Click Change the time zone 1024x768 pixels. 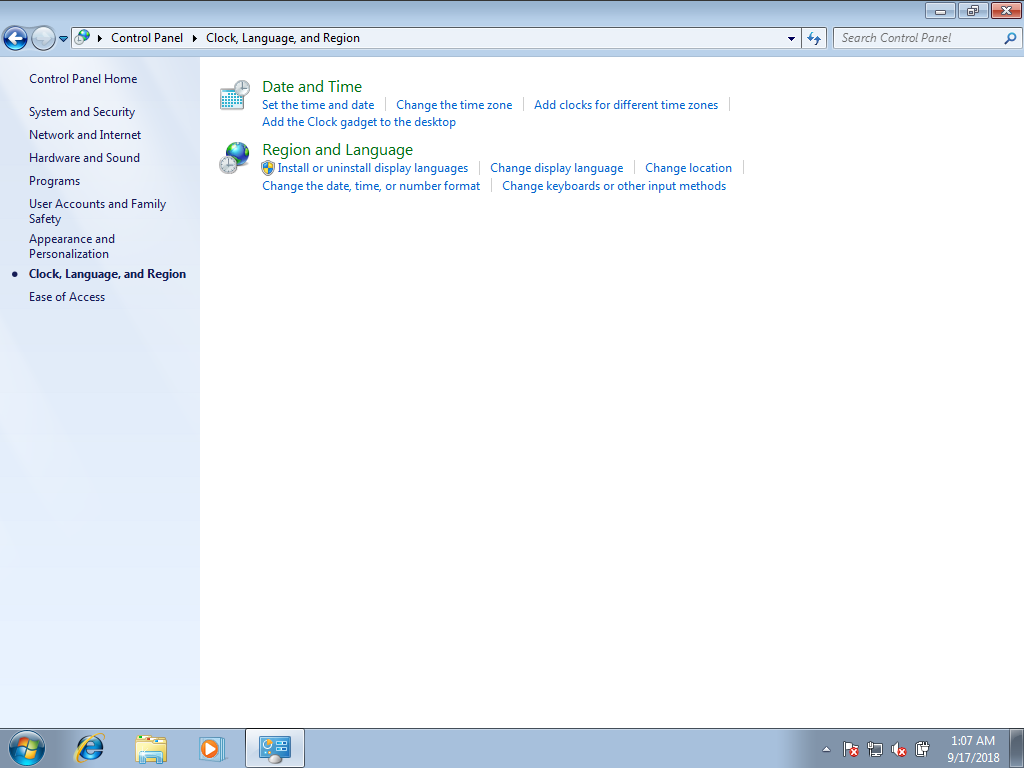(454, 105)
